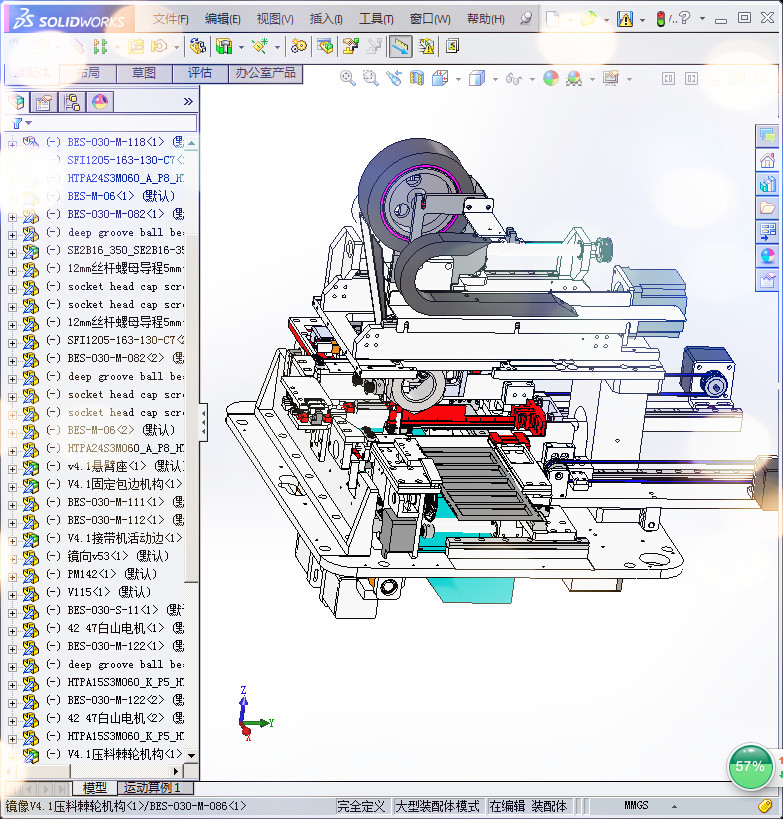
Task: Expand the BES-030-M-082<1> tree node
Action: 12,215
